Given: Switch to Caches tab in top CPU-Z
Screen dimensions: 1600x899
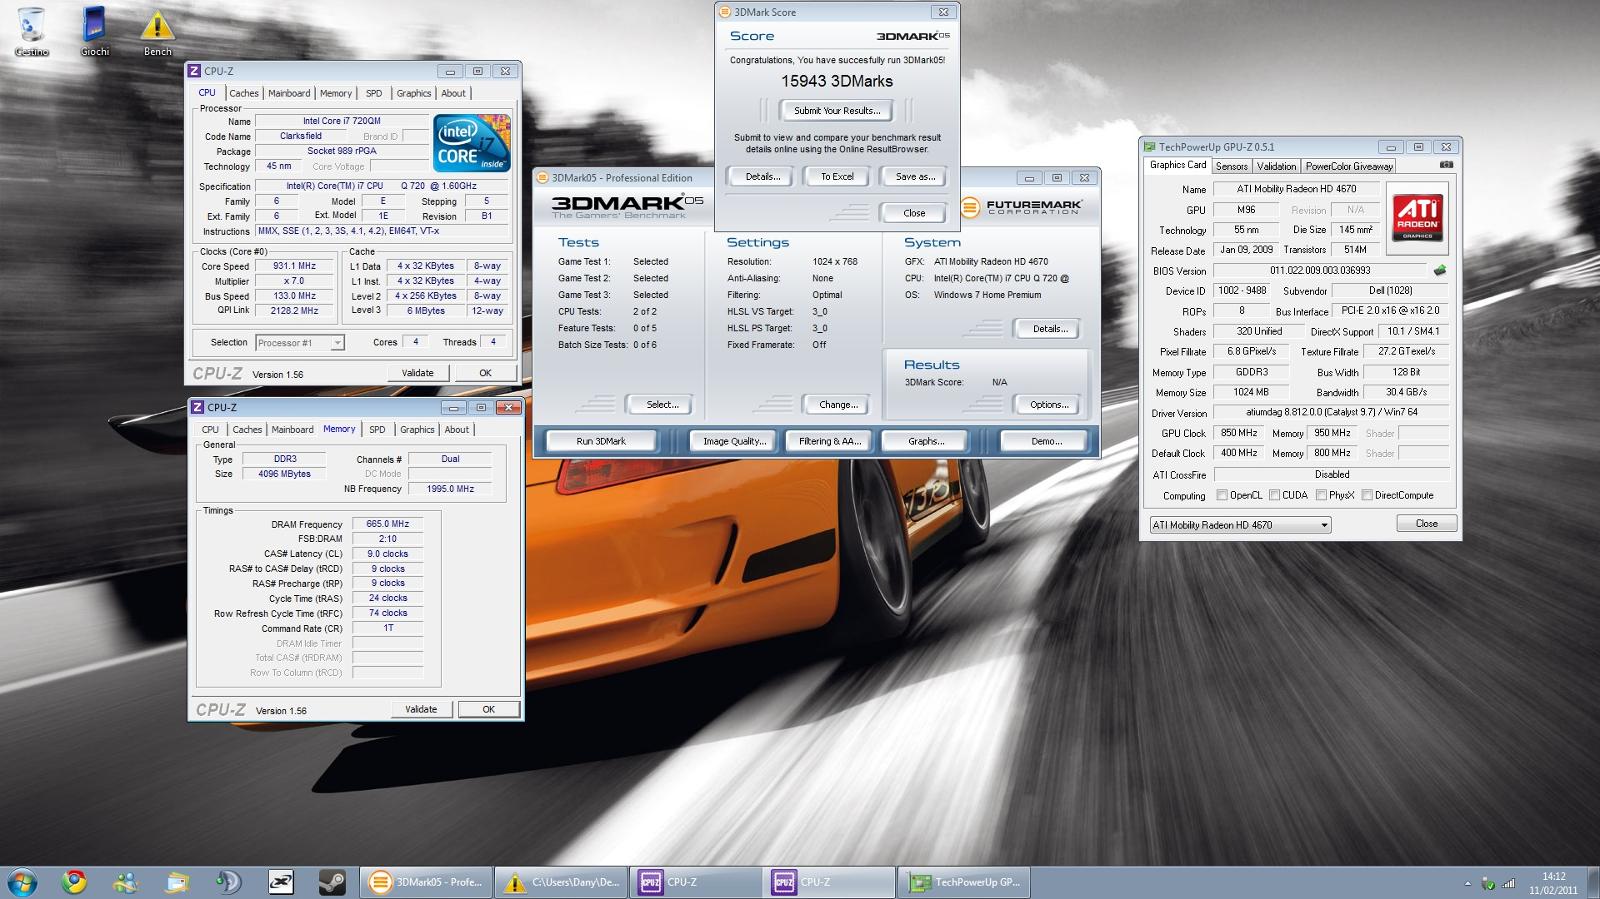Looking at the screenshot, I should [x=244, y=93].
